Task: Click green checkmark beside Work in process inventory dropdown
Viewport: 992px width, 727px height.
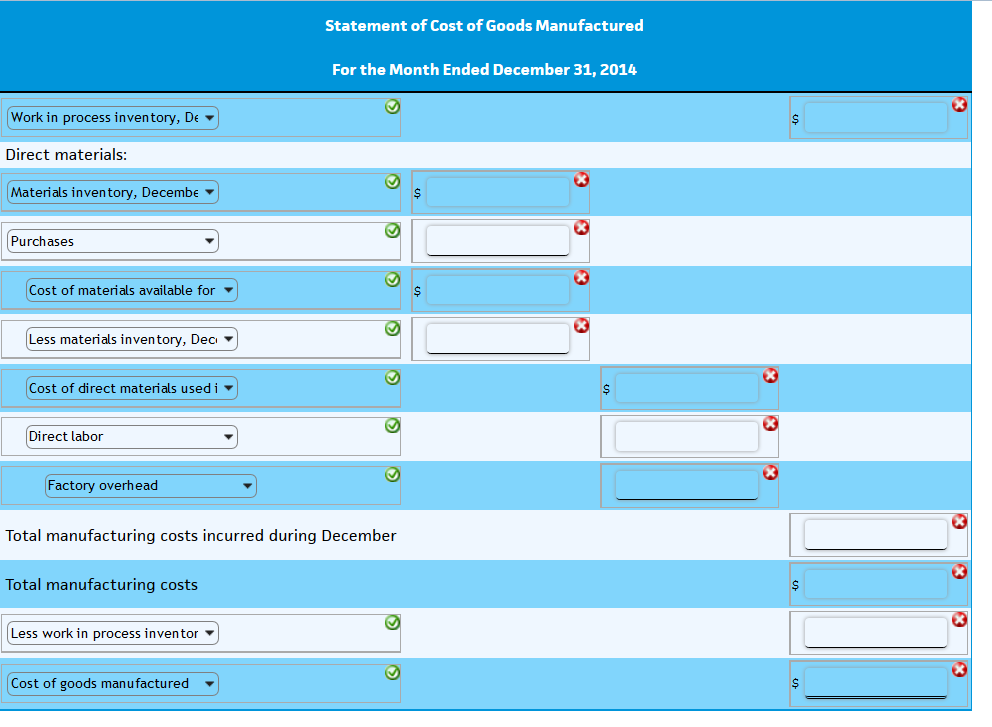Action: (392, 106)
